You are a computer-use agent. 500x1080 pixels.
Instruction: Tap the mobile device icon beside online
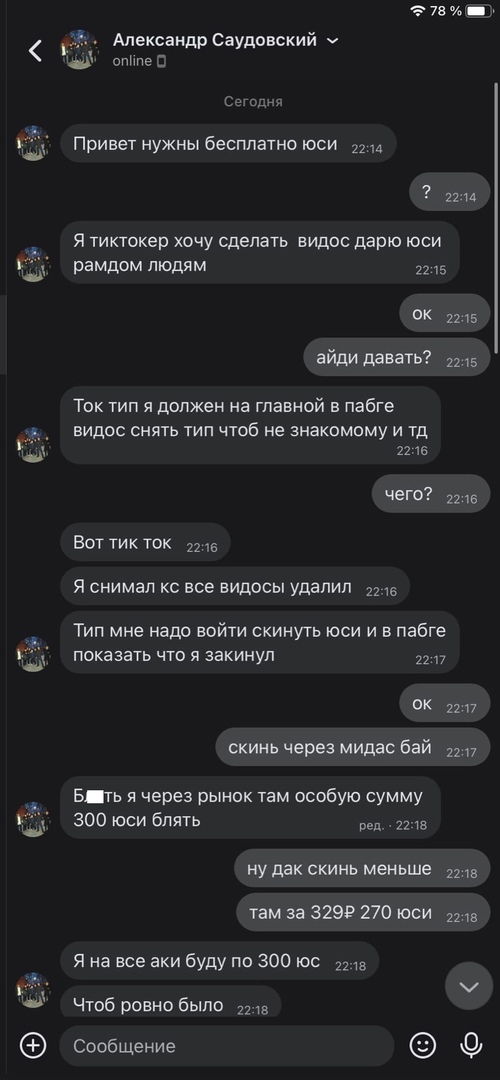(161, 61)
